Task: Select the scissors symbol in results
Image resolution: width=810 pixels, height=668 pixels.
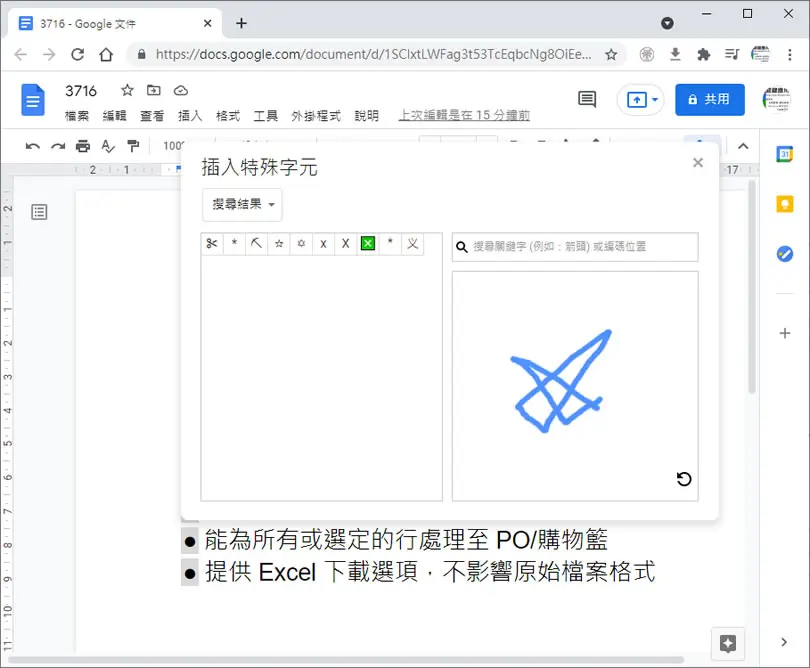Action: click(x=212, y=244)
